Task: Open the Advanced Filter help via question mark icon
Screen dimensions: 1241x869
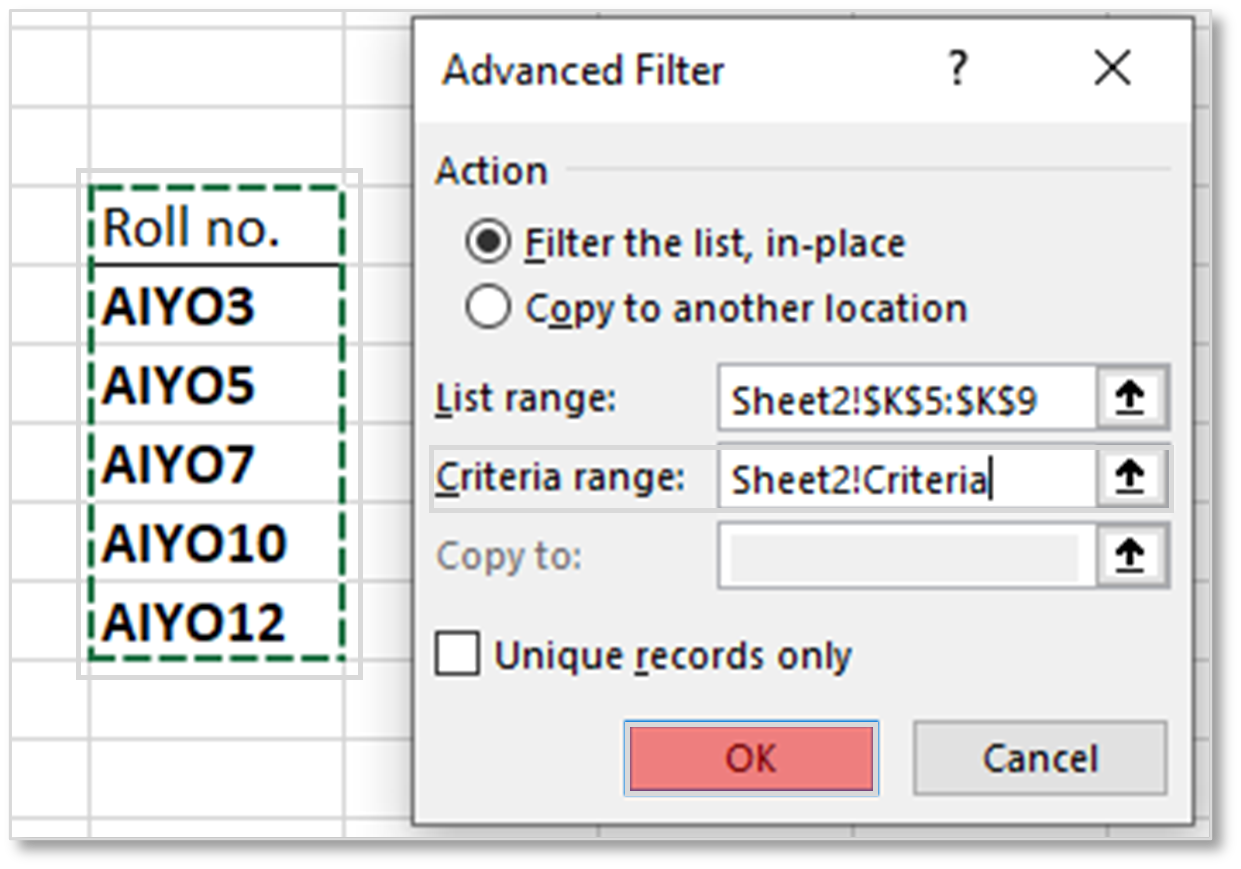Action: pyautogui.click(x=957, y=68)
